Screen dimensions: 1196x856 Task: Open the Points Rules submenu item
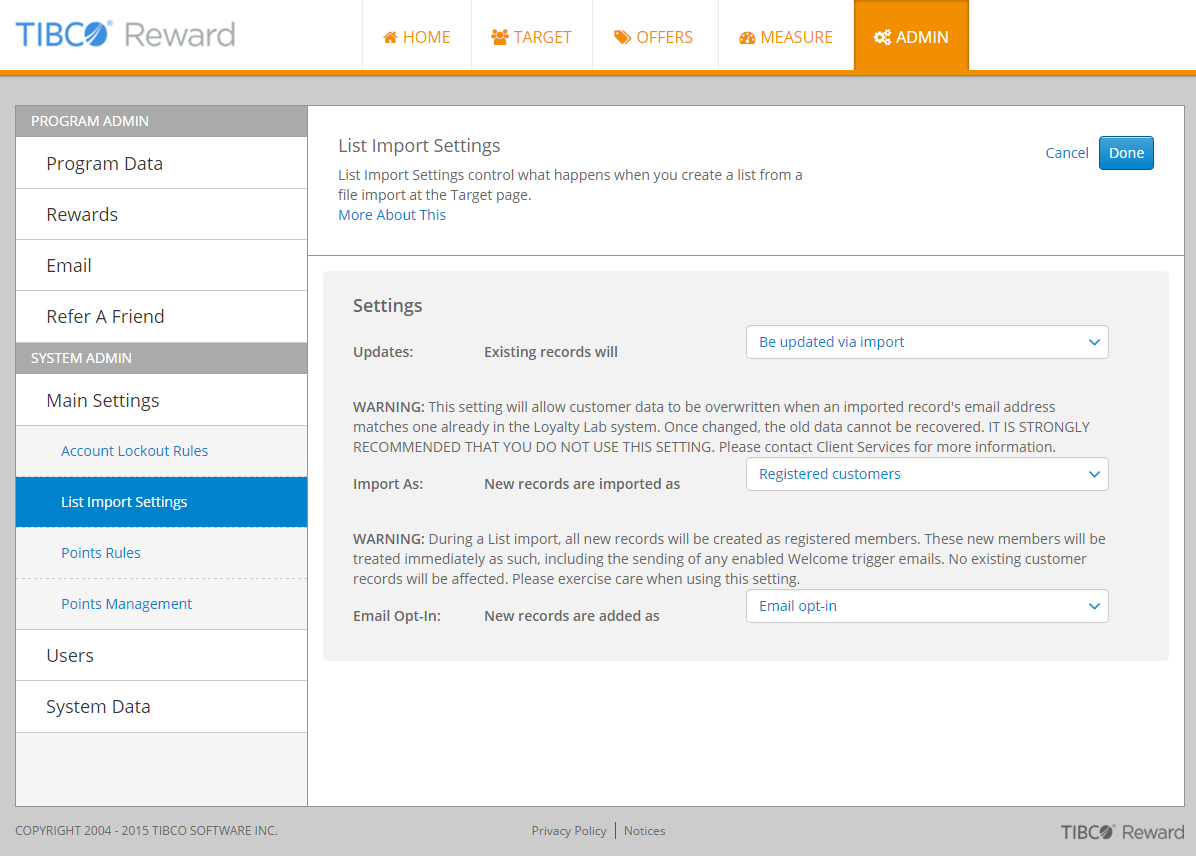101,553
